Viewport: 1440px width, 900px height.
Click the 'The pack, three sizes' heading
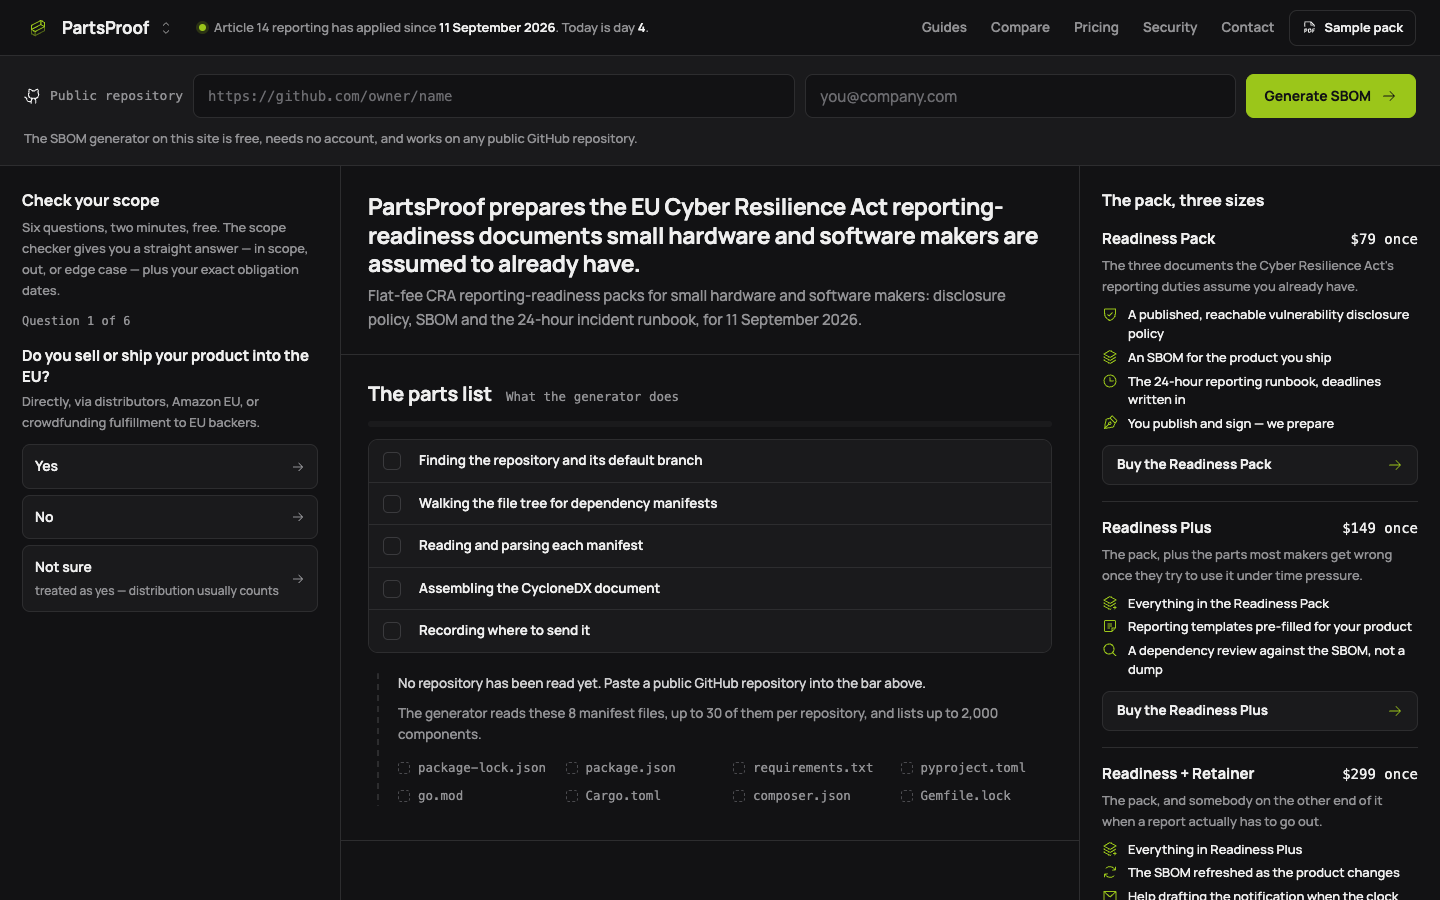pyautogui.click(x=1183, y=201)
